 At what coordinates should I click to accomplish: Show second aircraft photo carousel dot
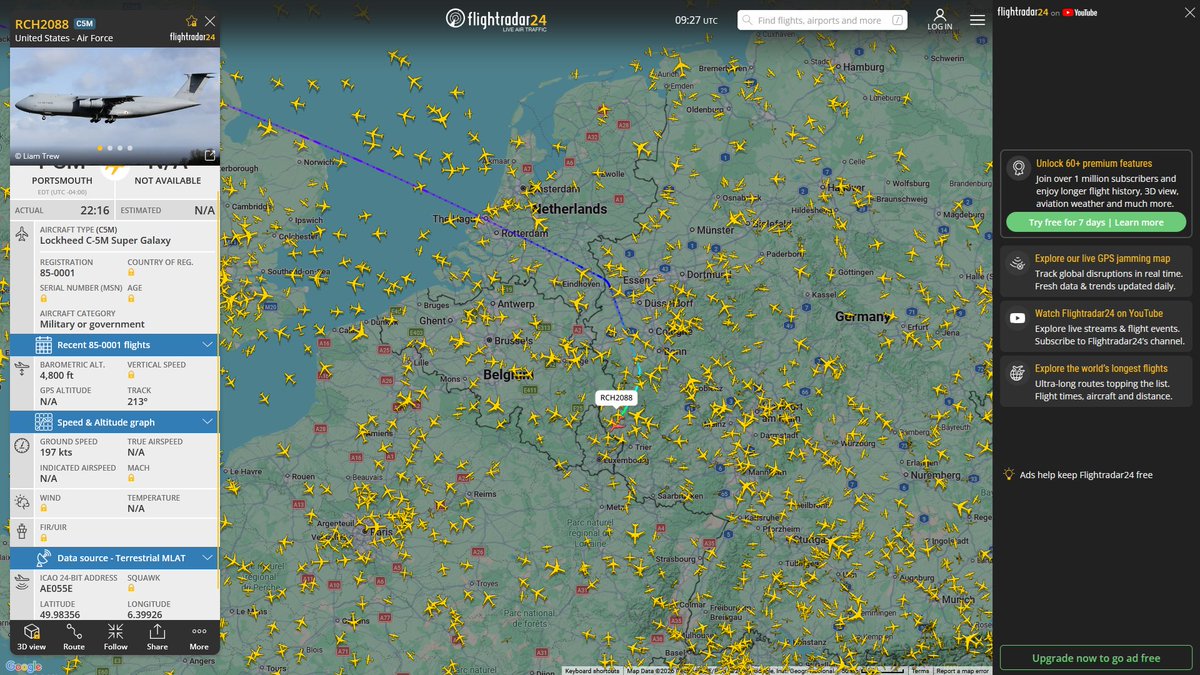110,148
